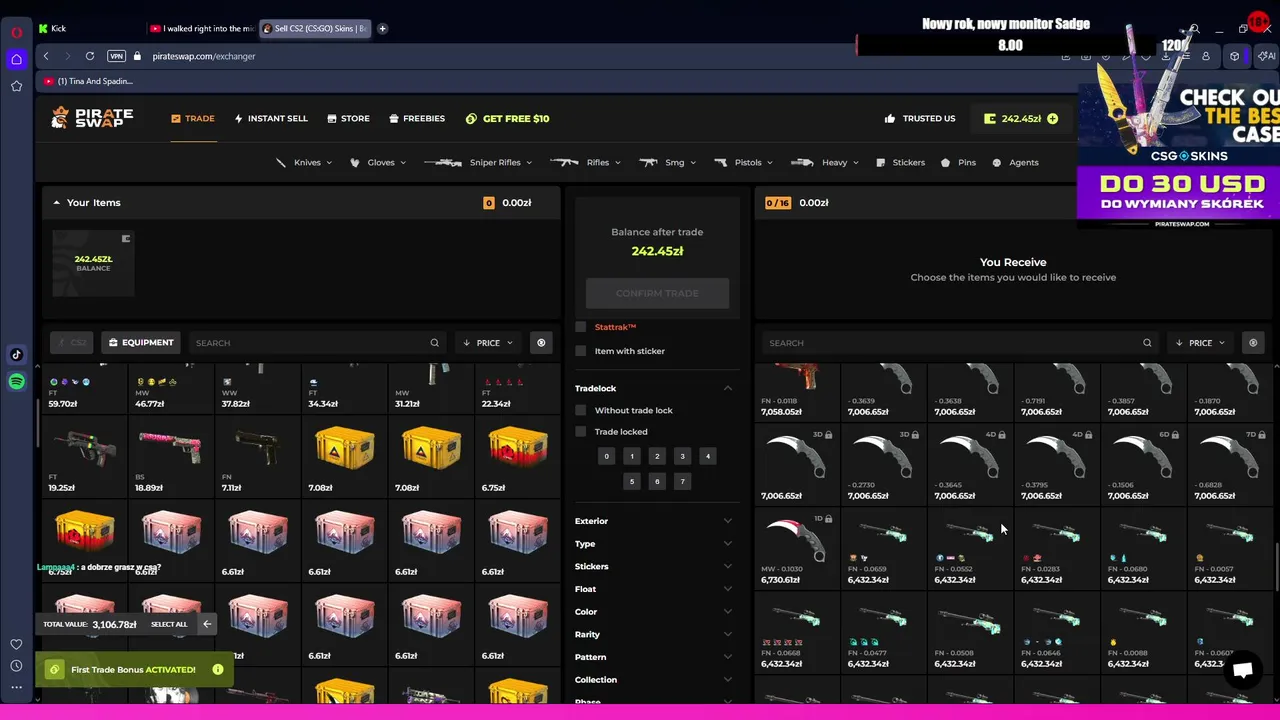Viewport: 1280px width, 720px height.
Task: Click the browser back arrow
Action: tap(46, 56)
